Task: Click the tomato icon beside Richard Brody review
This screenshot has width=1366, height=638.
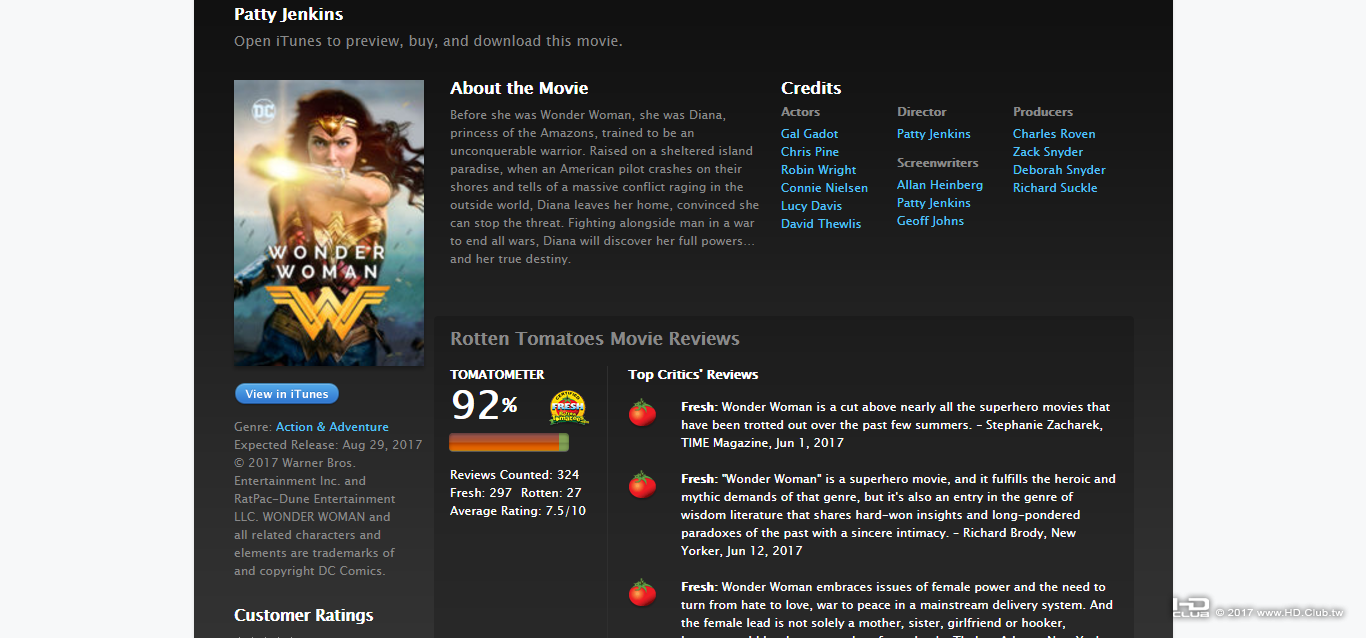Action: coord(642,485)
